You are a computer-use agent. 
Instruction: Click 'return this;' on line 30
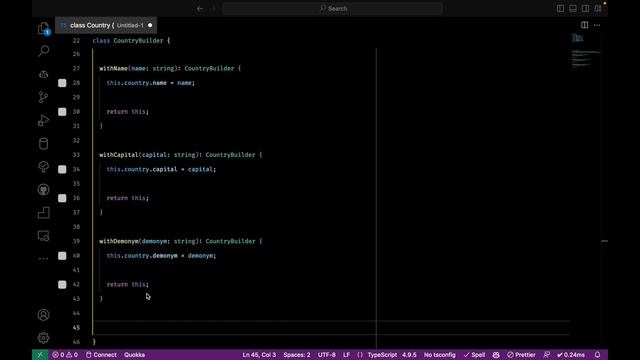(x=128, y=112)
